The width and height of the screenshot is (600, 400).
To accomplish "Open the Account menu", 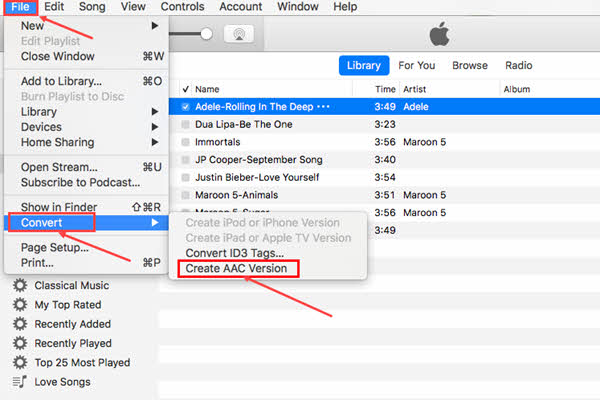I will [241, 7].
